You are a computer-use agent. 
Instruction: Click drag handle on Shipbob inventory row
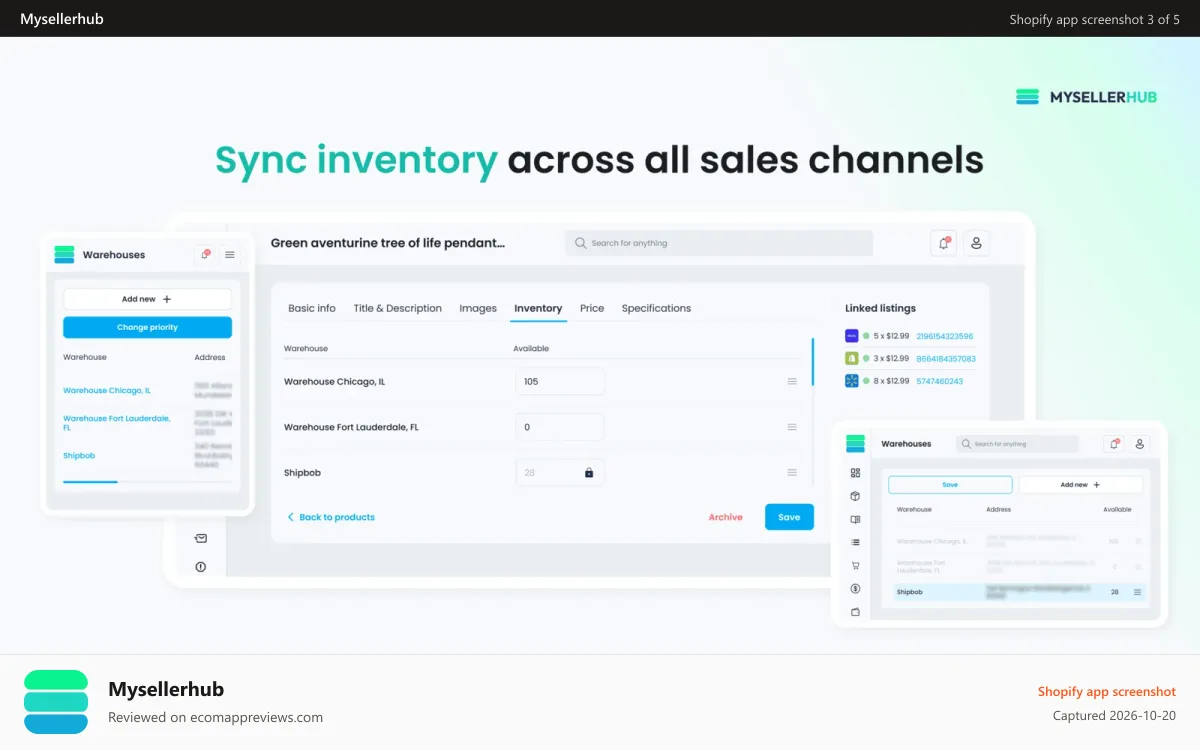[x=792, y=472]
